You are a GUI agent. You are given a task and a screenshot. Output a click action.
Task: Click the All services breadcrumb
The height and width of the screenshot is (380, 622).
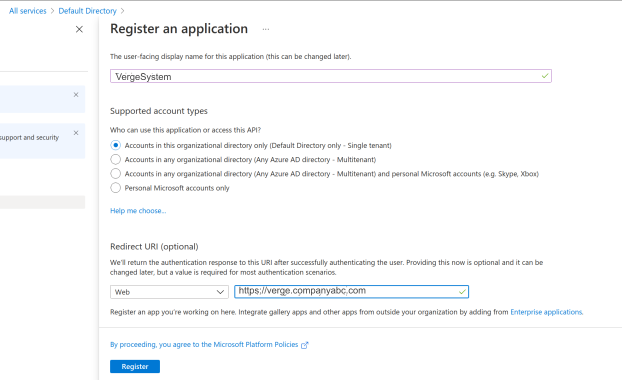point(28,11)
